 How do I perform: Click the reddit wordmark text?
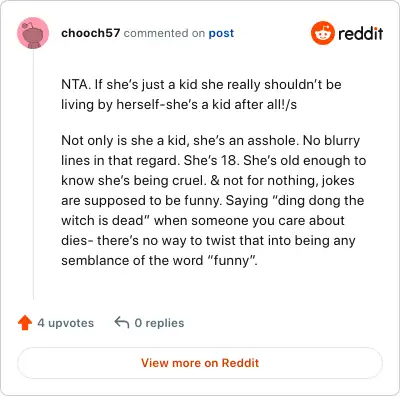pos(360,33)
